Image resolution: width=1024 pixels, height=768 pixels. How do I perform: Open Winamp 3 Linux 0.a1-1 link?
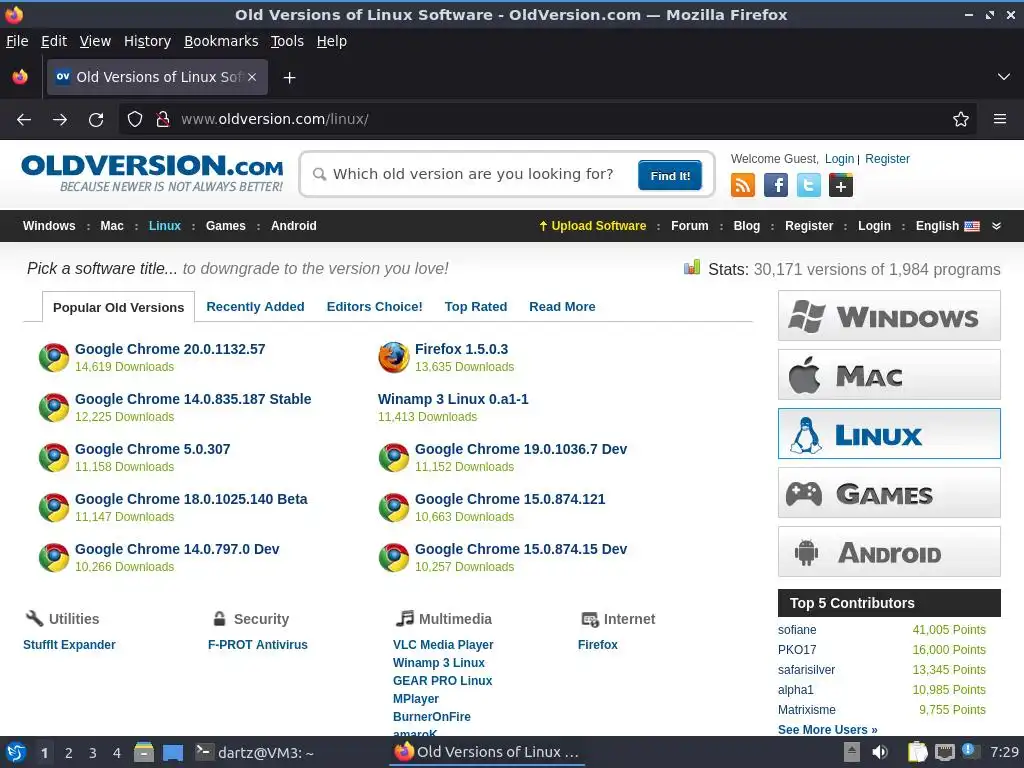(453, 399)
